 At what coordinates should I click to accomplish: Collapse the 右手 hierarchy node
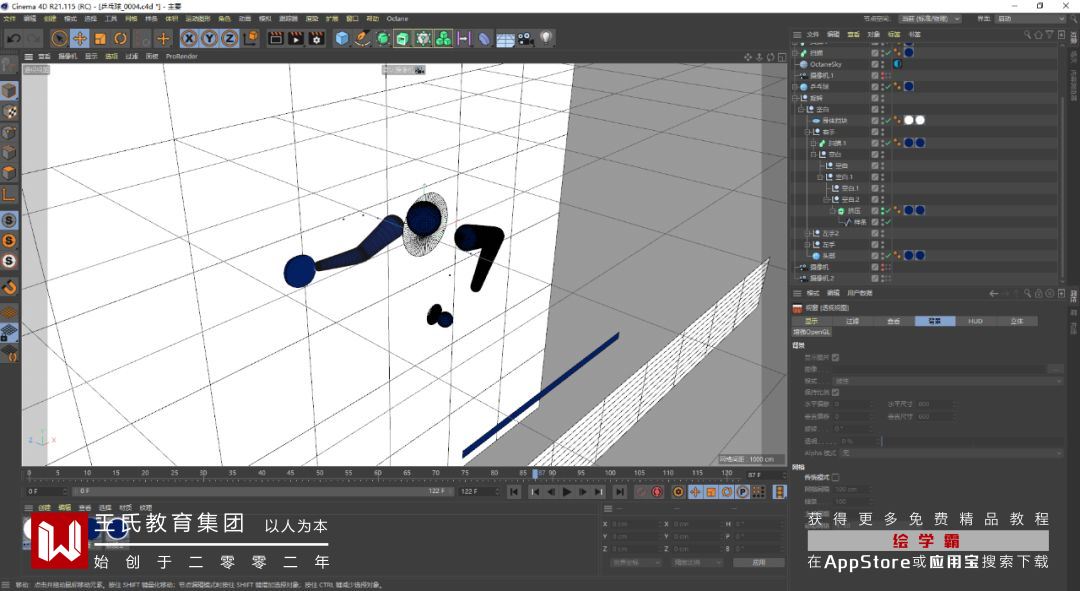click(x=808, y=132)
